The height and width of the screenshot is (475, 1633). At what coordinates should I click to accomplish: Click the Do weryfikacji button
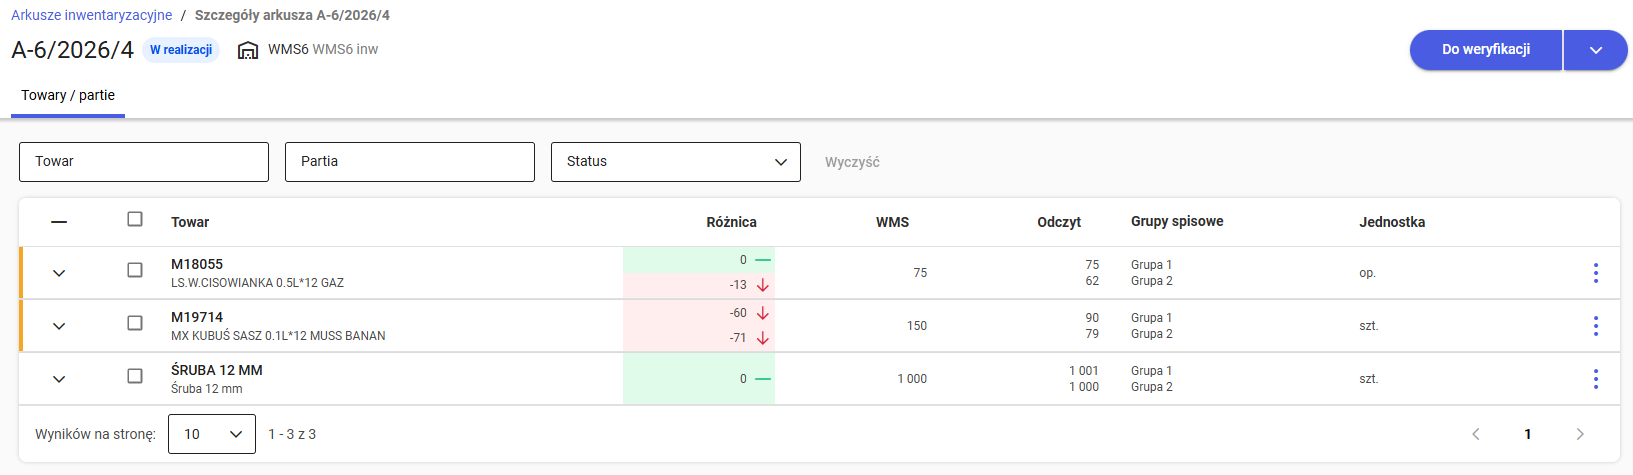pos(1485,50)
